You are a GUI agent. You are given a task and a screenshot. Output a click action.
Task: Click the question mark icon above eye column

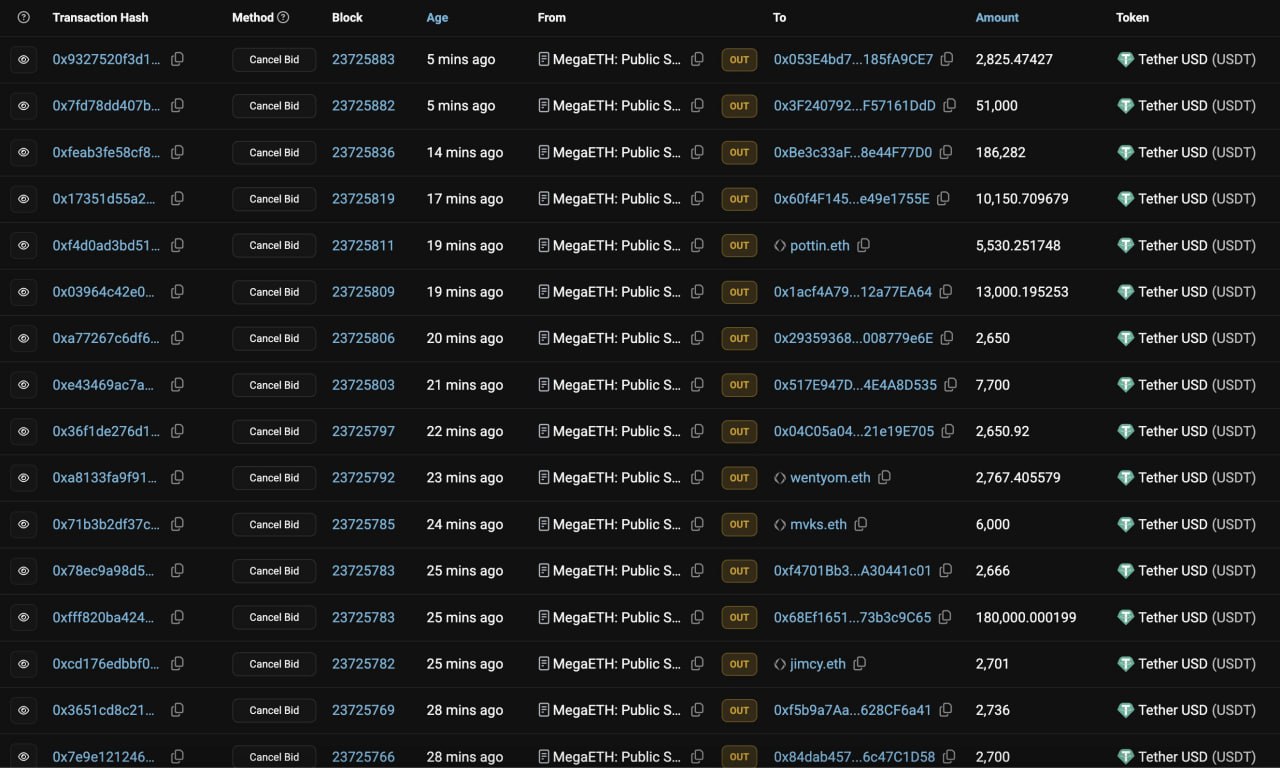click(24, 17)
